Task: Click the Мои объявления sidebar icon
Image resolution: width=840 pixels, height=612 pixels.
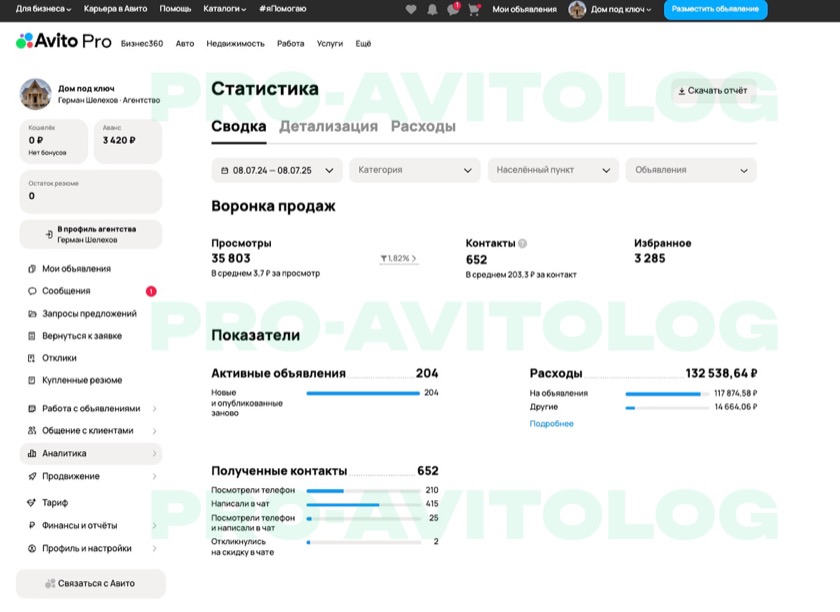Action: [x=32, y=268]
